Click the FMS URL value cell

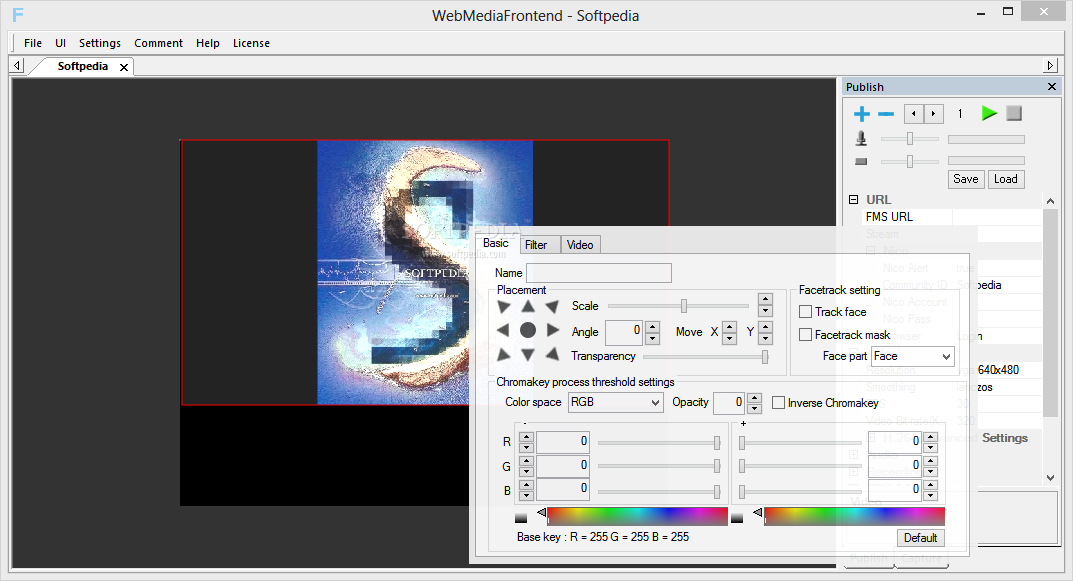pyautogui.click(x=996, y=217)
